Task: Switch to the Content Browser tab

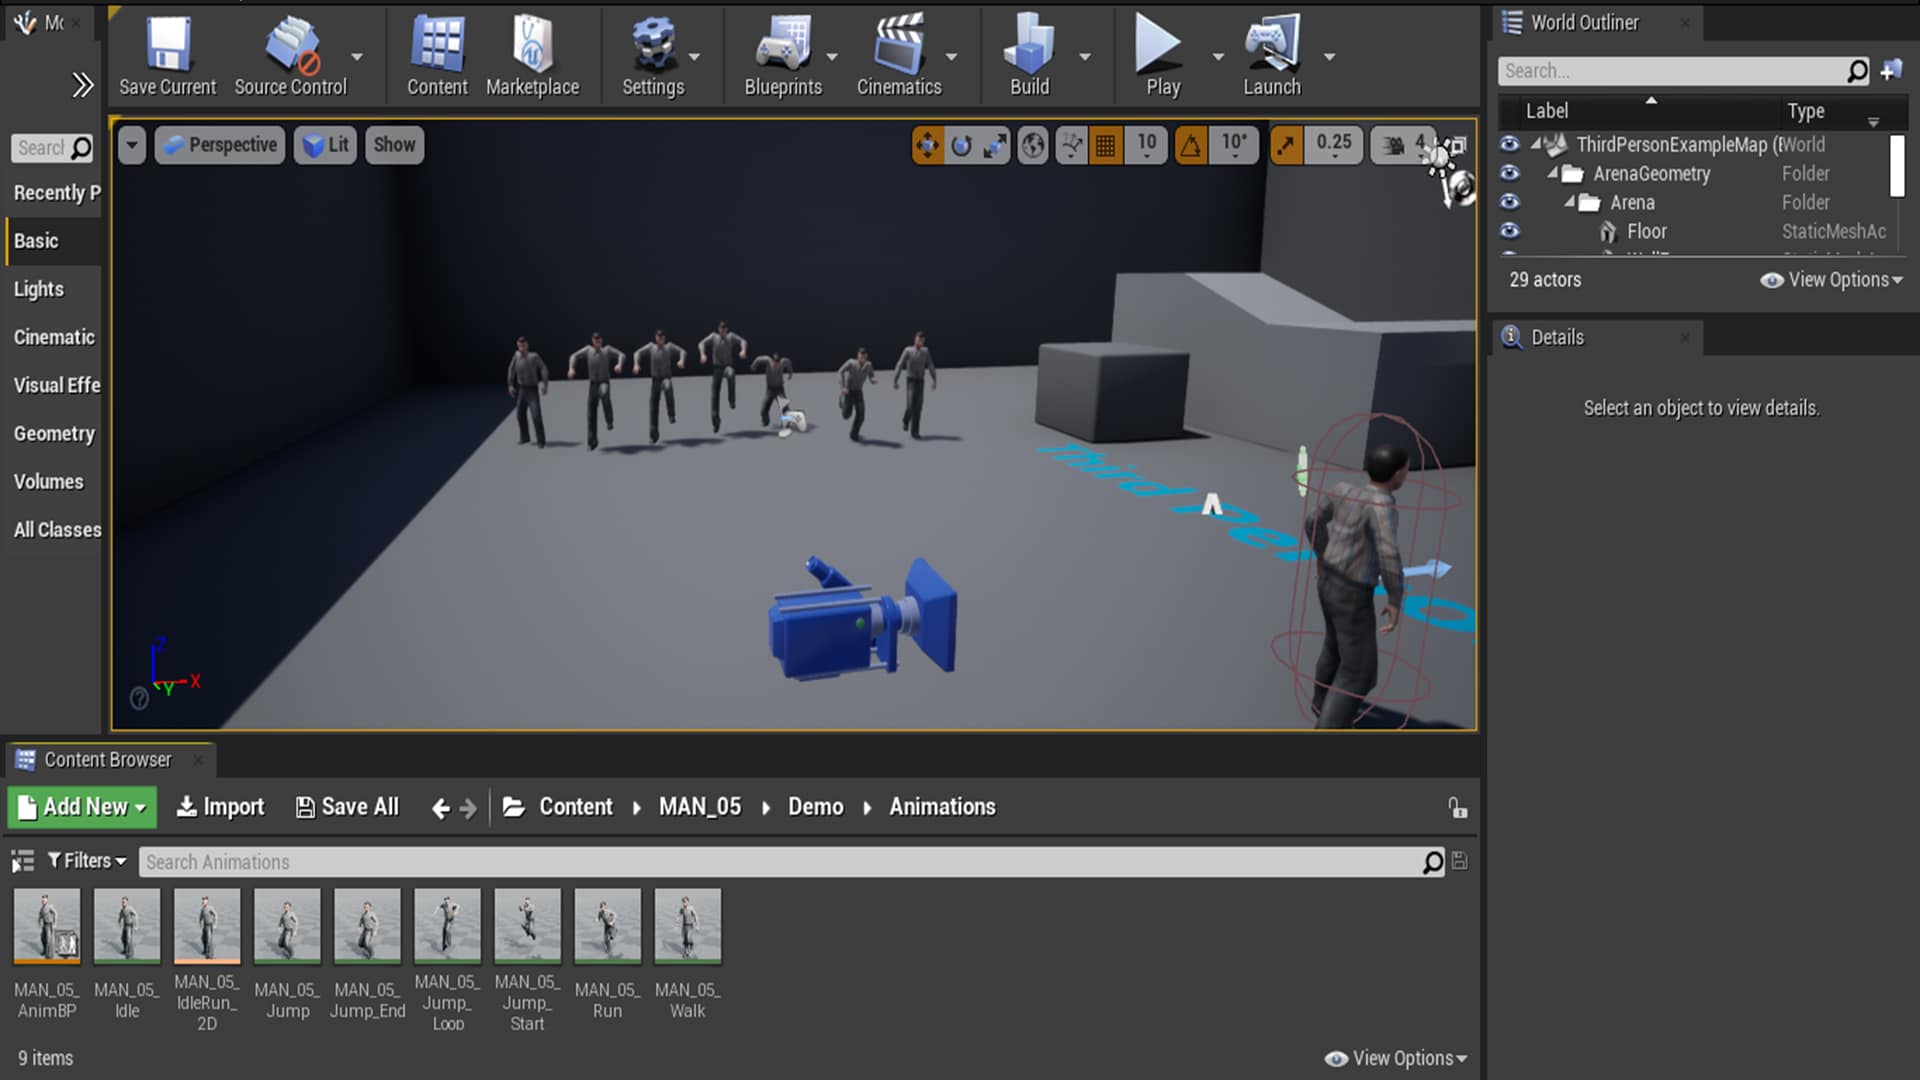Action: [x=105, y=760]
